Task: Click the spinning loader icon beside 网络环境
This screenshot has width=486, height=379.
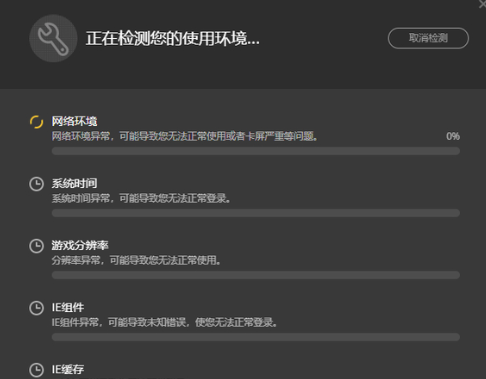Action: coord(36,122)
